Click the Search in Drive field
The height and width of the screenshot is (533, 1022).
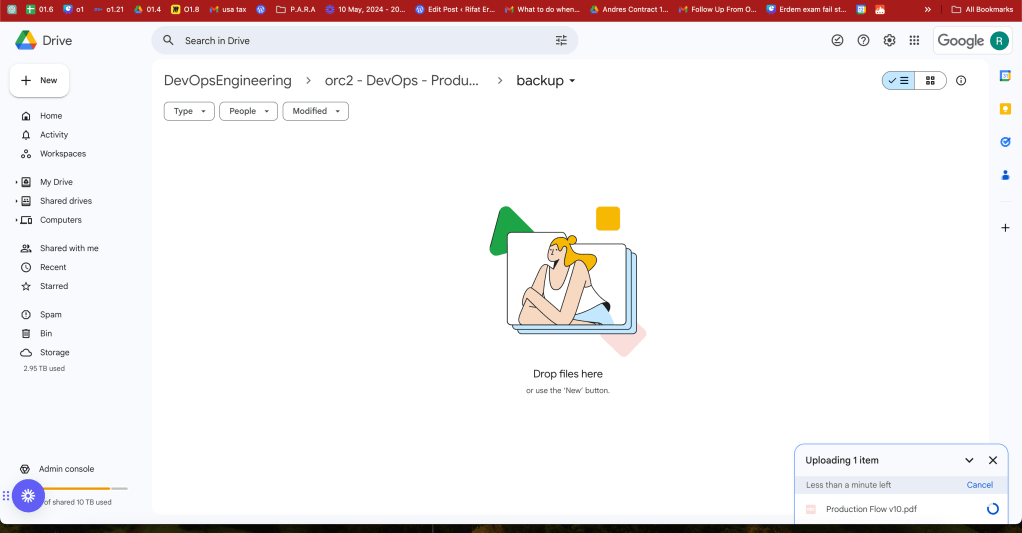[x=364, y=40]
